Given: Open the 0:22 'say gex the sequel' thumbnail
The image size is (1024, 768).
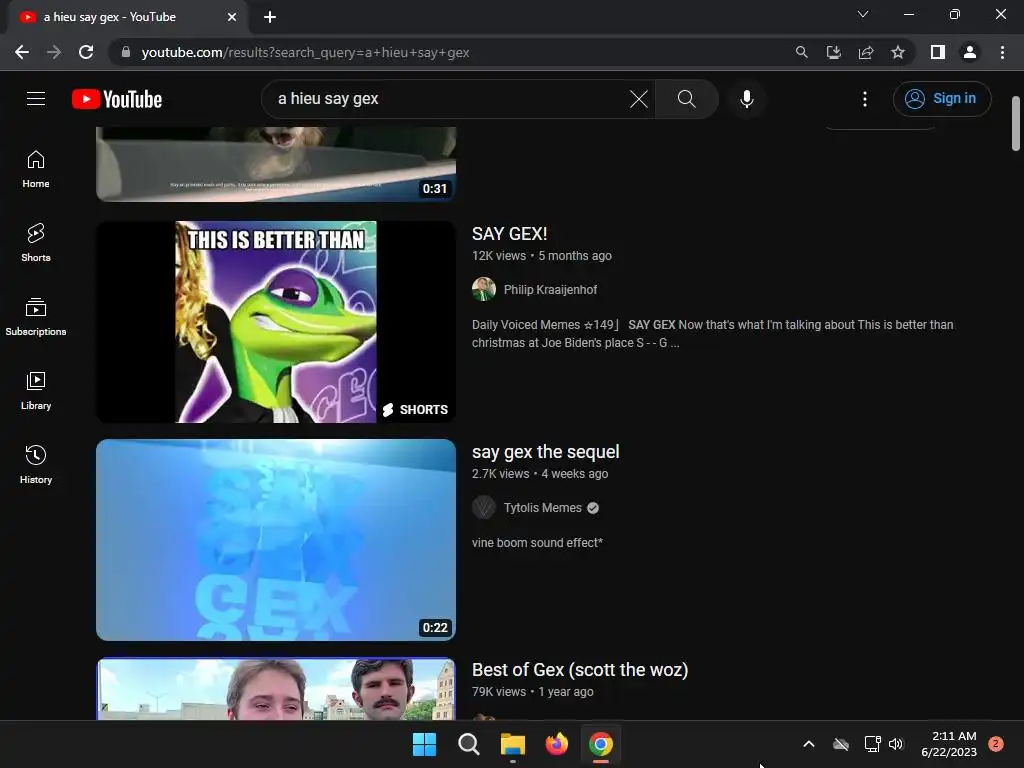Looking at the screenshot, I should click(x=276, y=540).
